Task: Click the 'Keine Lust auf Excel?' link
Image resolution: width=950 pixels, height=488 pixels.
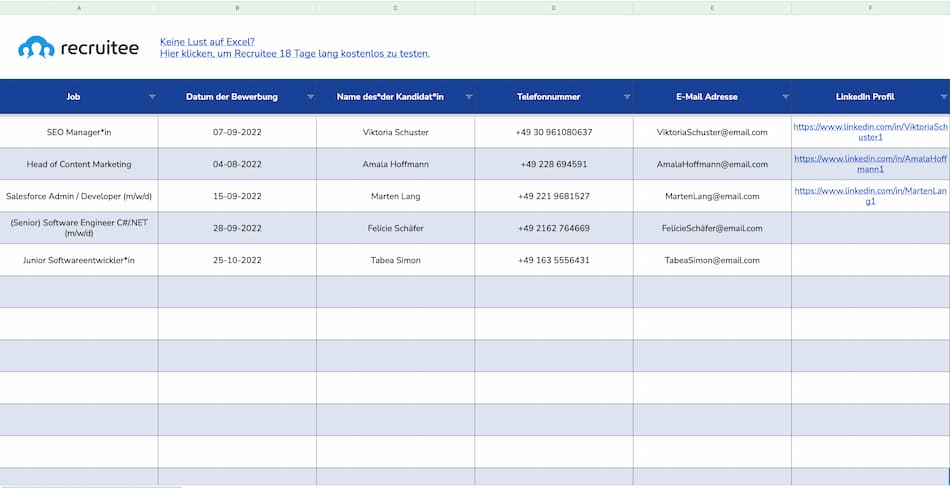Action: (207, 42)
